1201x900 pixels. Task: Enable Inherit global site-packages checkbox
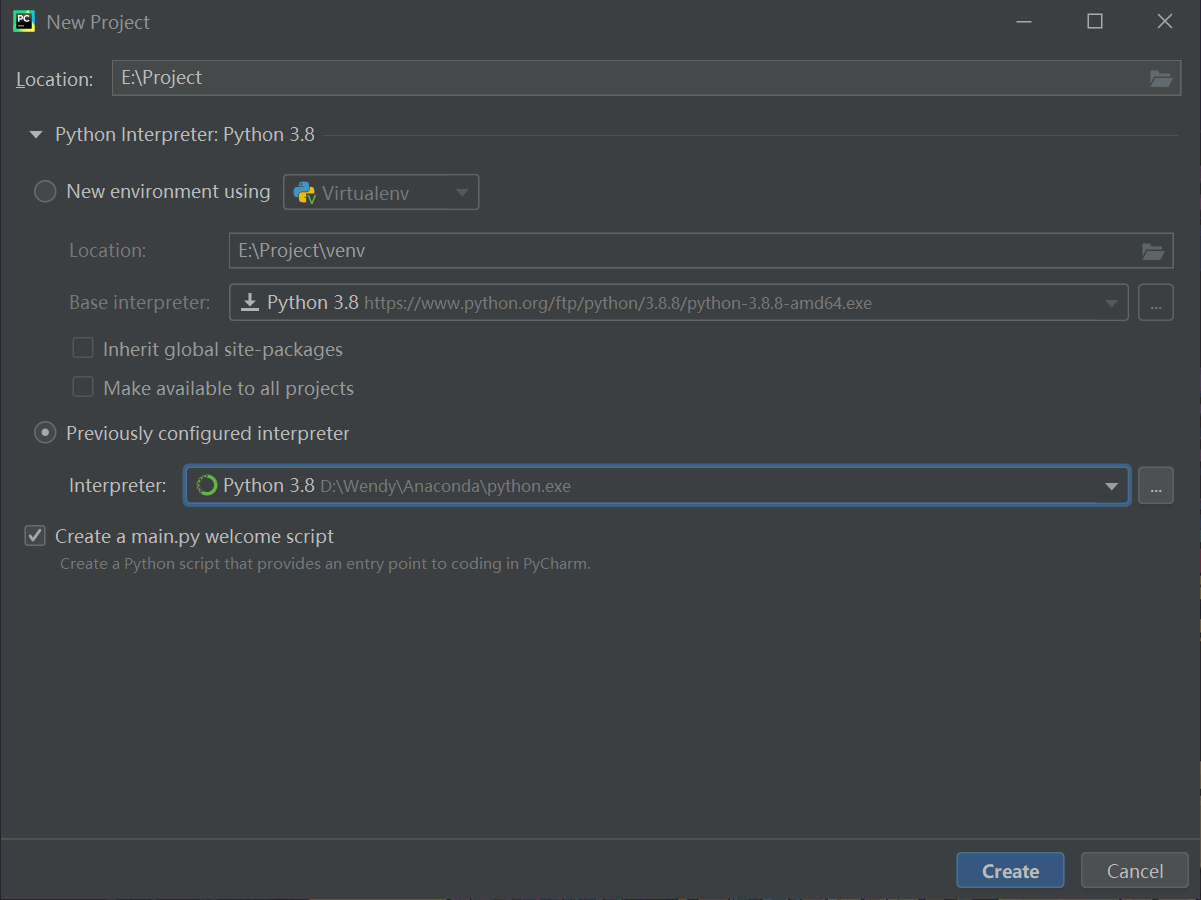click(x=83, y=348)
